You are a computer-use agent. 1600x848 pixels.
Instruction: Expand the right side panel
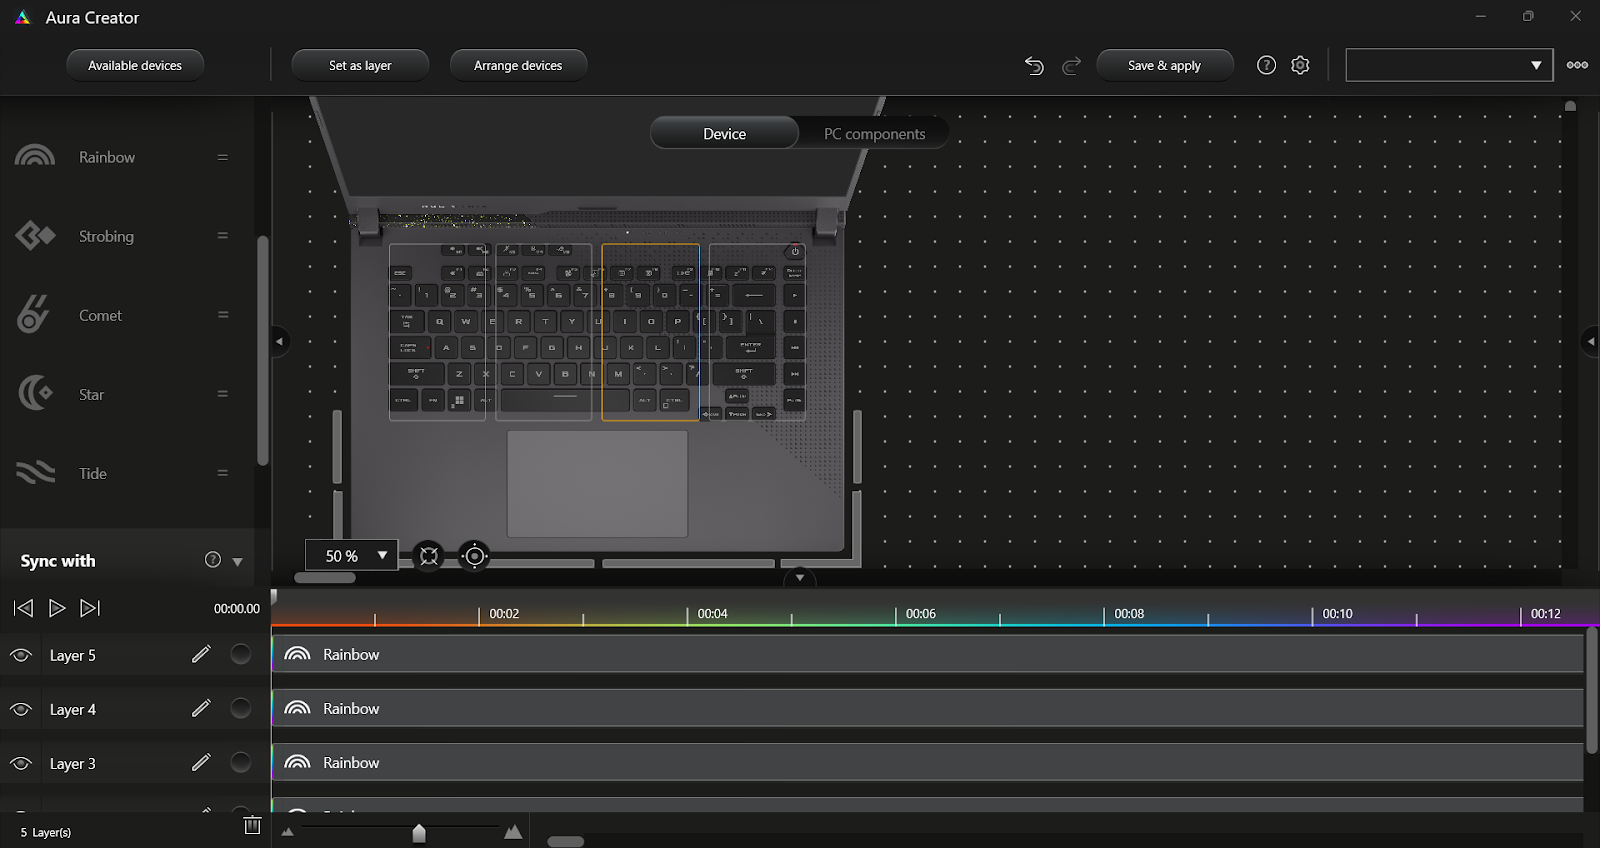pyautogui.click(x=1590, y=342)
